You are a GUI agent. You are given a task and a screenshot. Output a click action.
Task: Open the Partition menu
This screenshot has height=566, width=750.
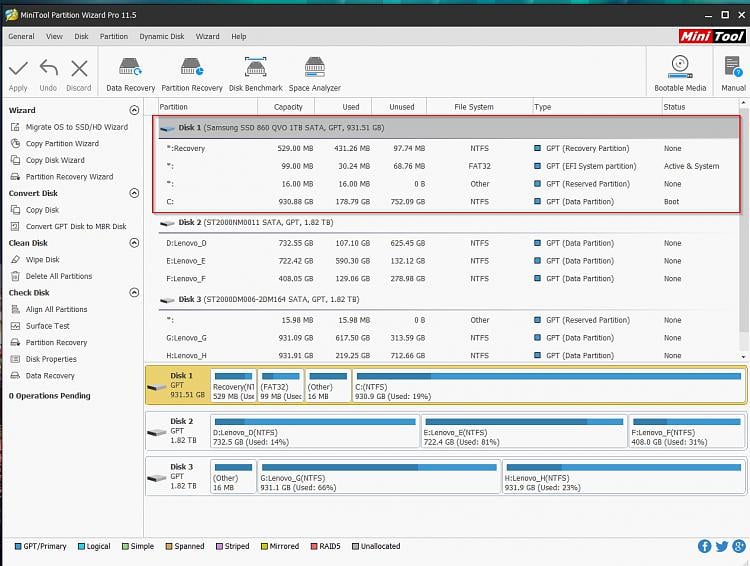tap(114, 36)
